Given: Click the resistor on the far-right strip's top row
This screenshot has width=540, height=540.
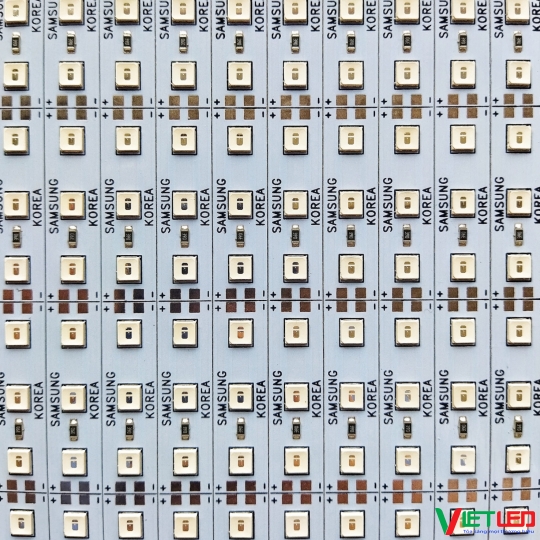Looking at the screenshot, I should pyautogui.click(x=518, y=42).
